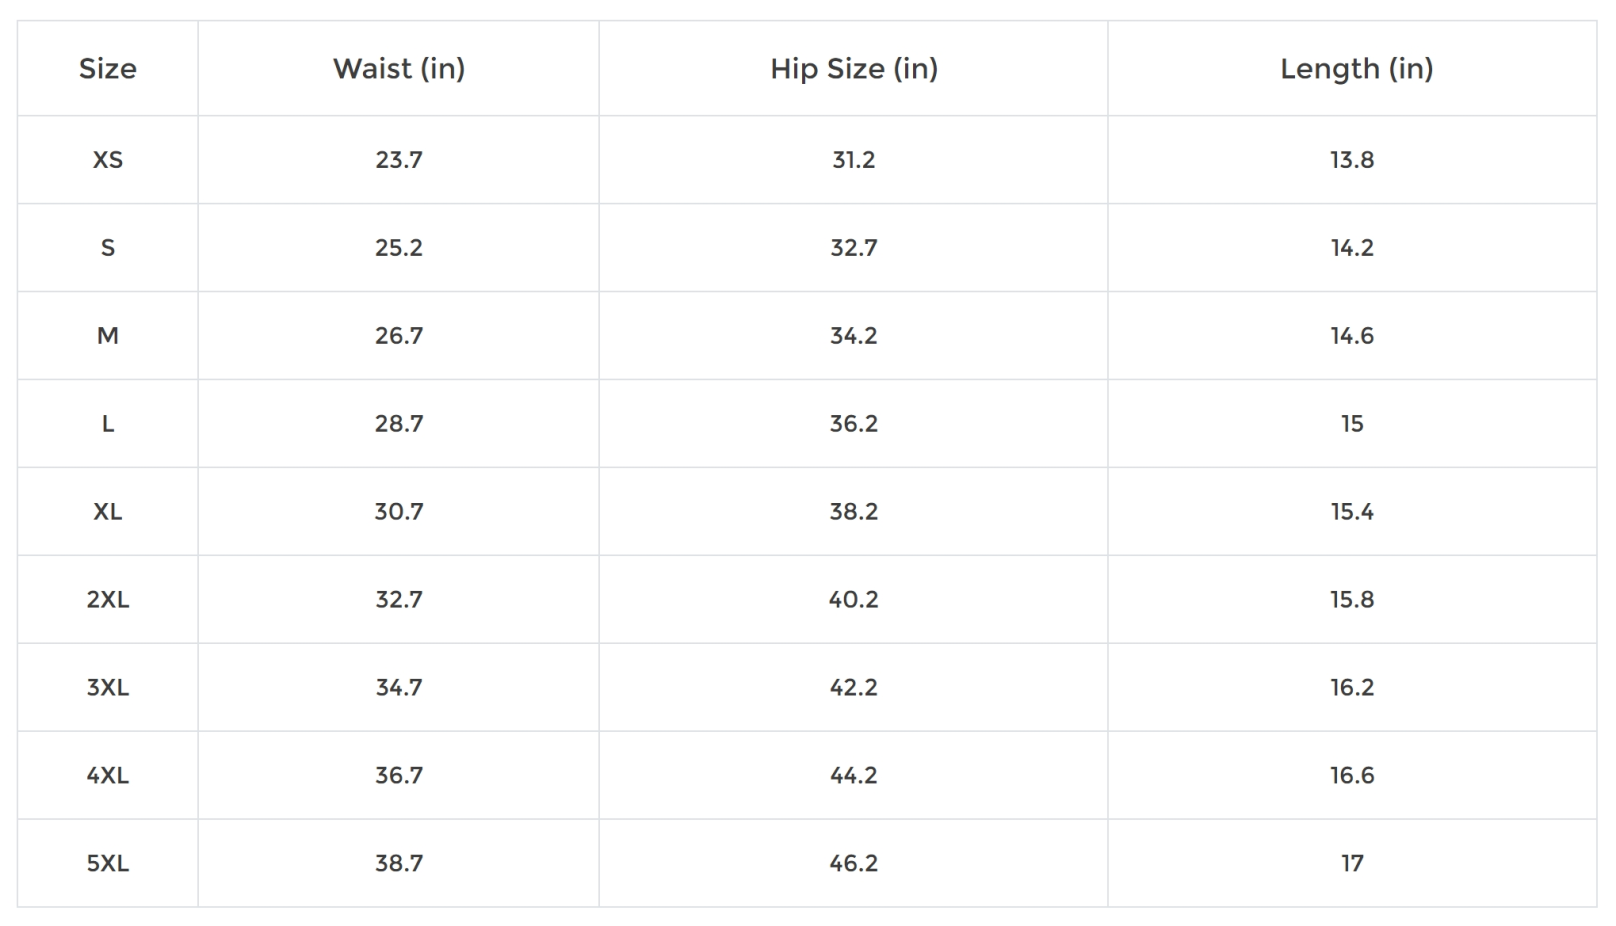Select hip size 38.2 for XL
1616x926 pixels.
tap(853, 512)
